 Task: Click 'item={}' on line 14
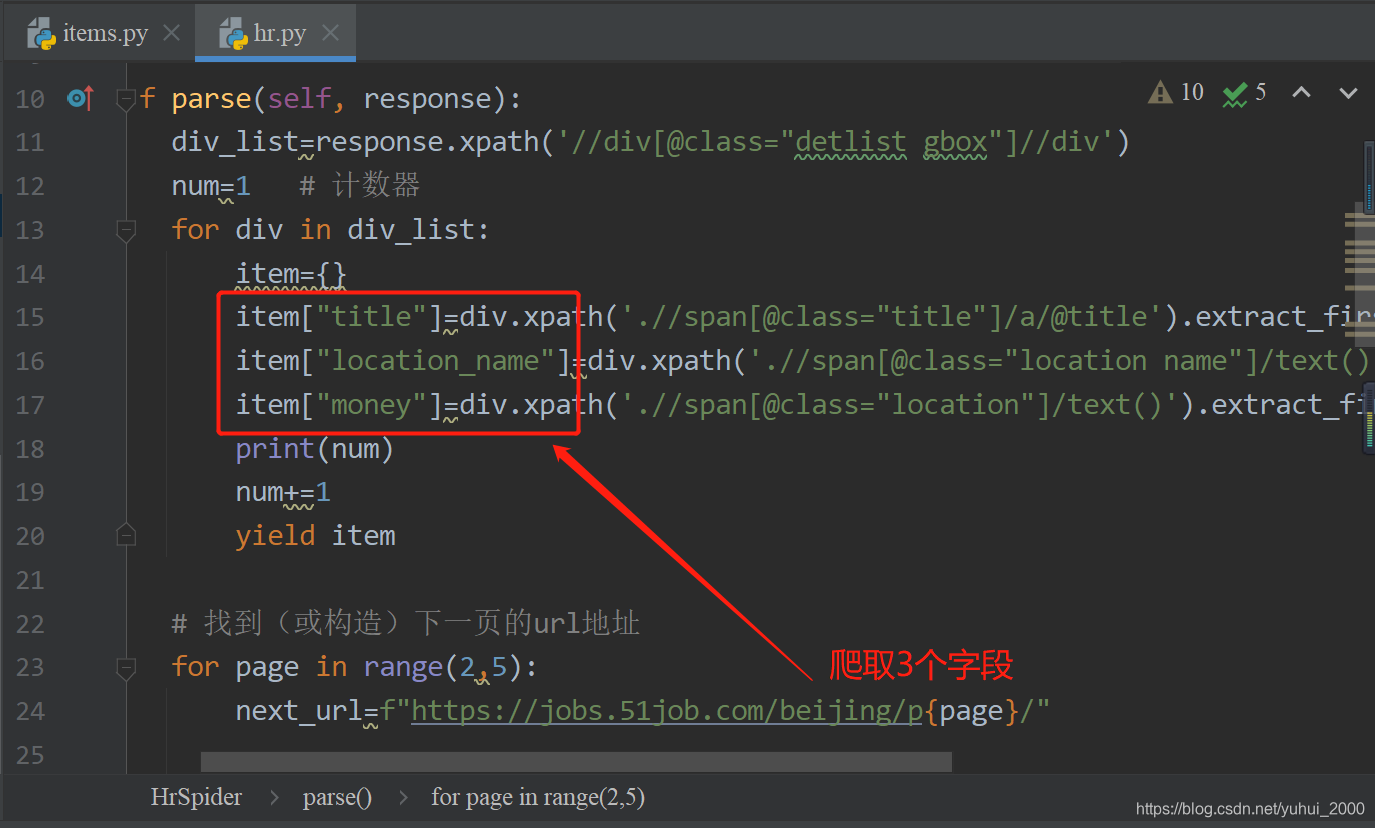(291, 274)
